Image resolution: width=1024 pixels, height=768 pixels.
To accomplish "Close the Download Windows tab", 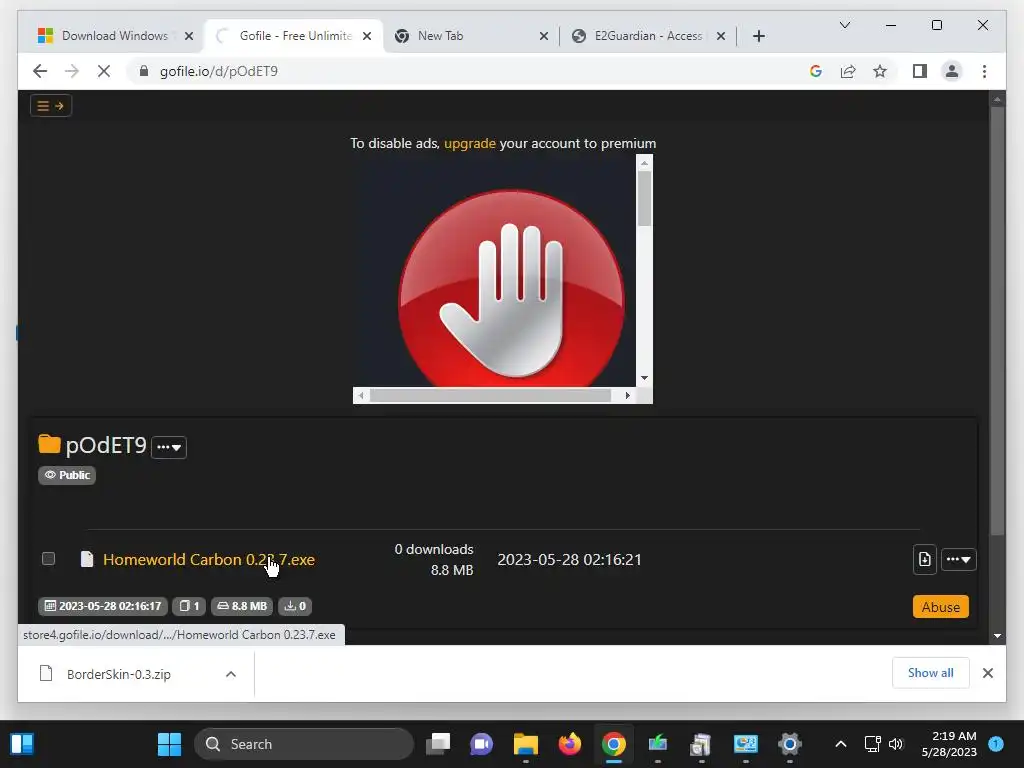I will pos(189,36).
